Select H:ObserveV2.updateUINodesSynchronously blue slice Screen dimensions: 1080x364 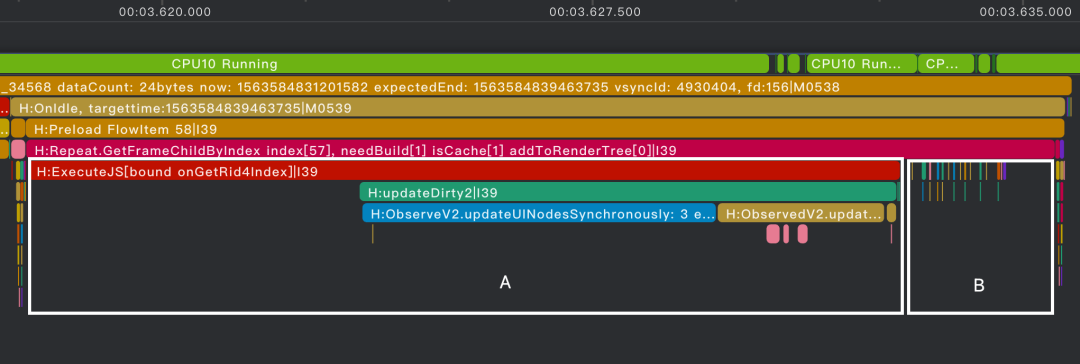(x=539, y=214)
